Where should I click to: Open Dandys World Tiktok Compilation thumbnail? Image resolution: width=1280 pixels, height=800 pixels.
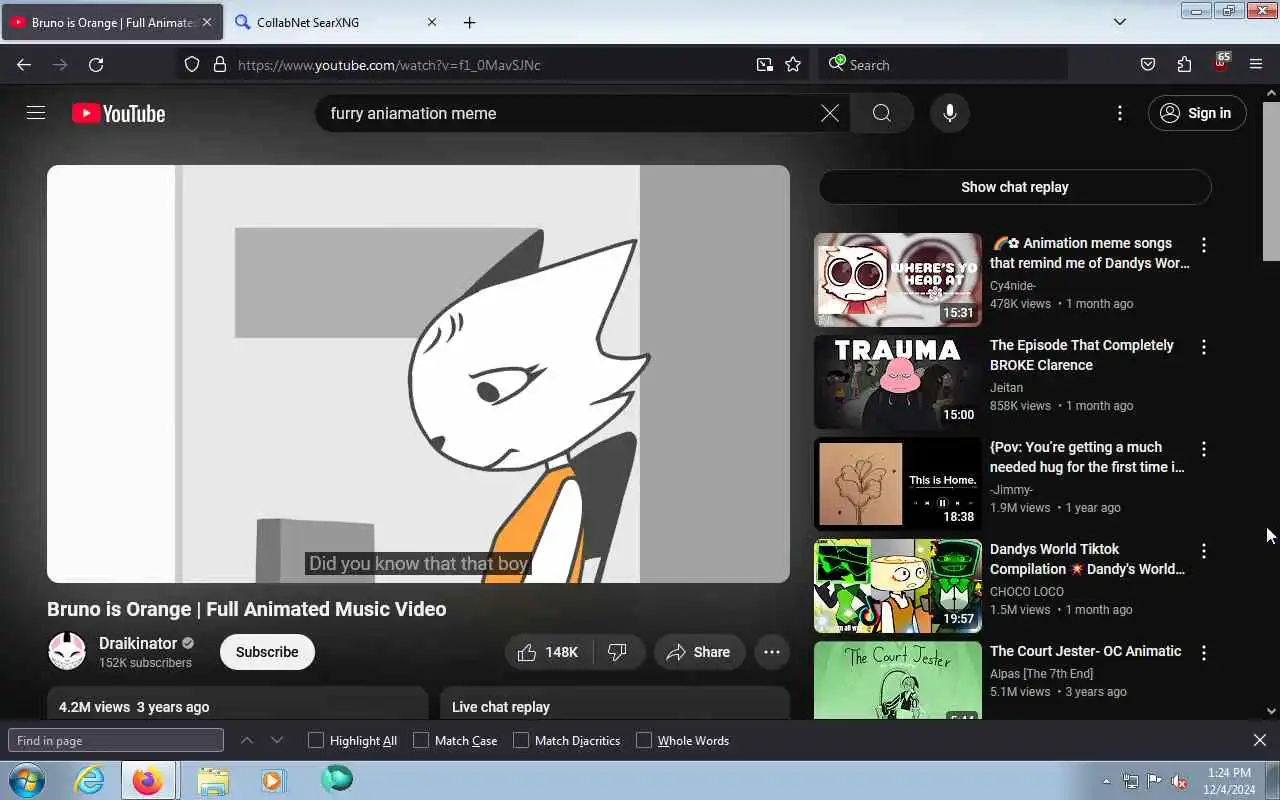tap(898, 585)
